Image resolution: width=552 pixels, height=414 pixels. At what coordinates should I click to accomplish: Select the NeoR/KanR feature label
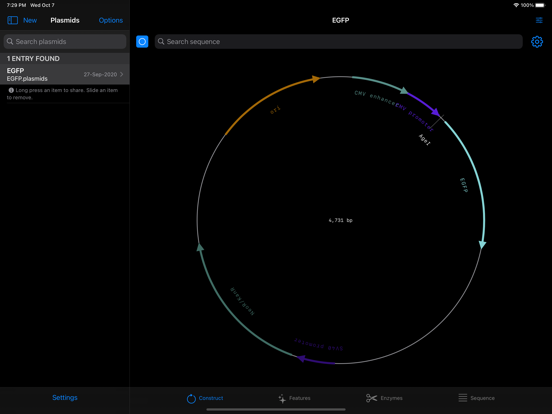click(242, 301)
